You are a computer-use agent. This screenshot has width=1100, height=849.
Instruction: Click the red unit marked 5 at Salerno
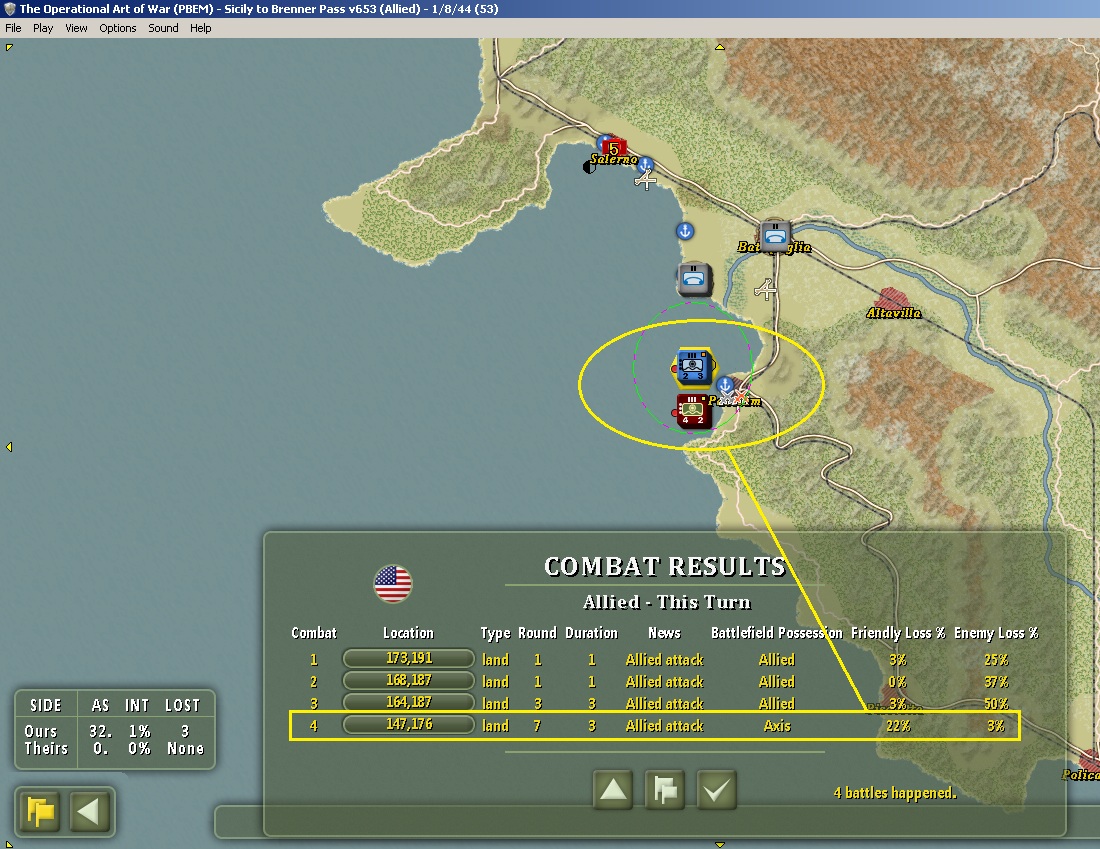(x=615, y=148)
